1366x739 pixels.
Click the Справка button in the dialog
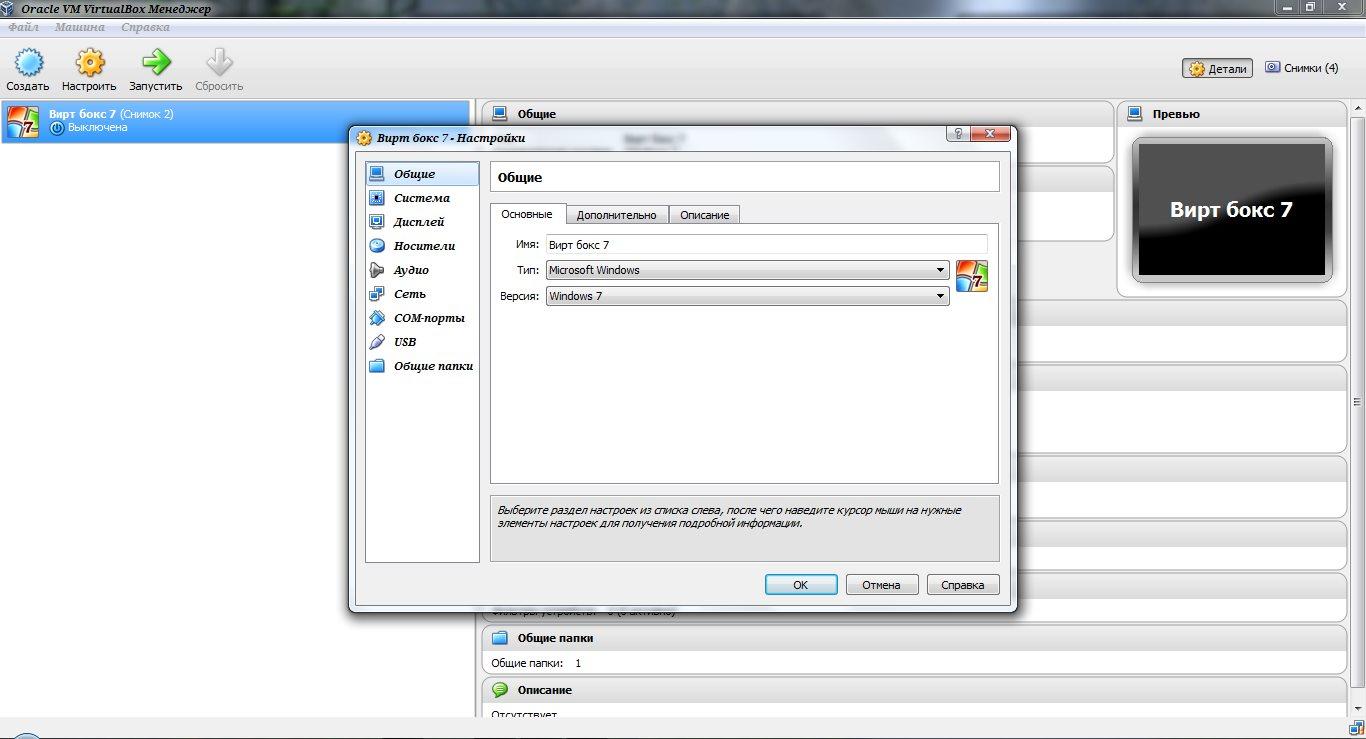pyautogui.click(x=963, y=585)
